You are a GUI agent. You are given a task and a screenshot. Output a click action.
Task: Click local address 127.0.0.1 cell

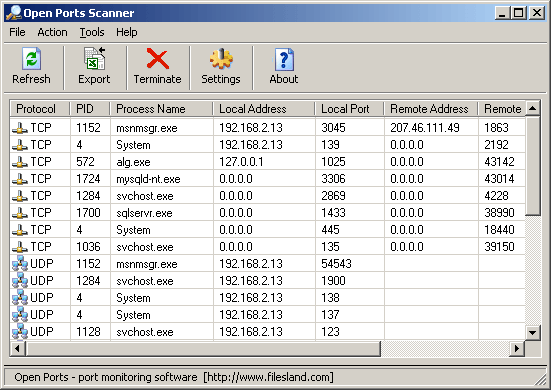coord(241,162)
